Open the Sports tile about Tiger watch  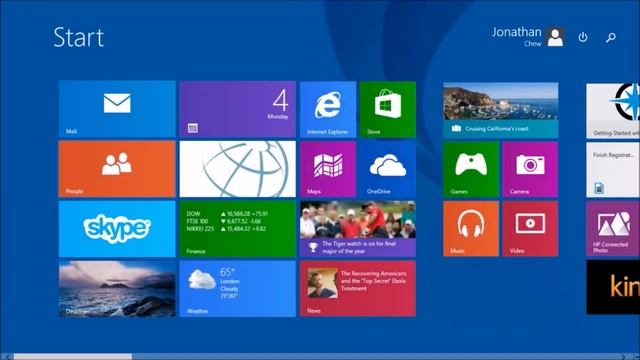[358, 229]
